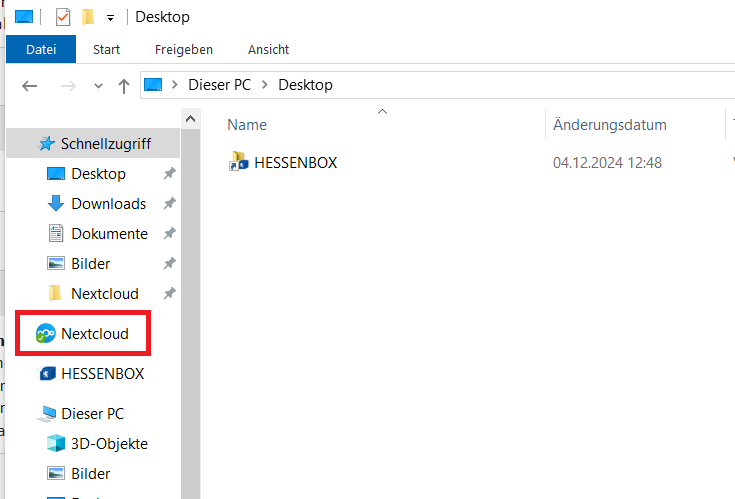Switch to the Ansicht ribbon tab
735x499 pixels.
268,49
